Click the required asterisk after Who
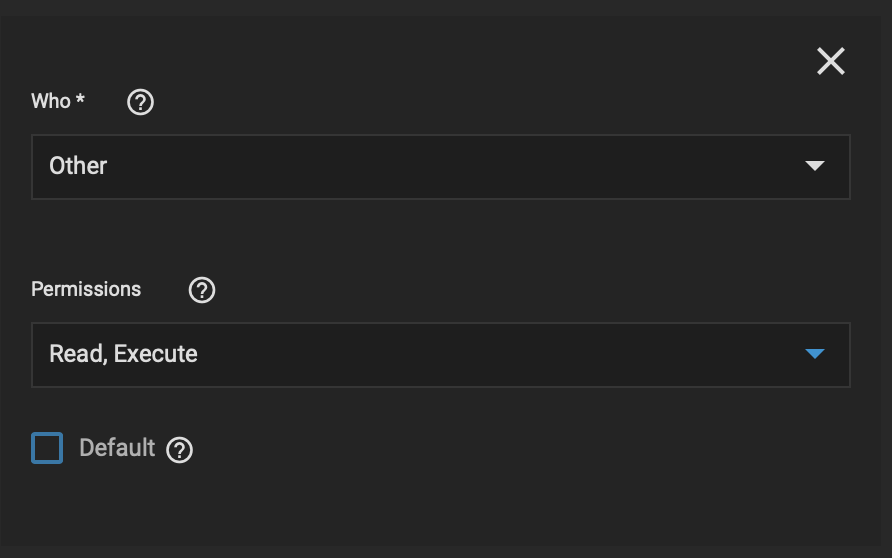892x558 pixels. 80,99
